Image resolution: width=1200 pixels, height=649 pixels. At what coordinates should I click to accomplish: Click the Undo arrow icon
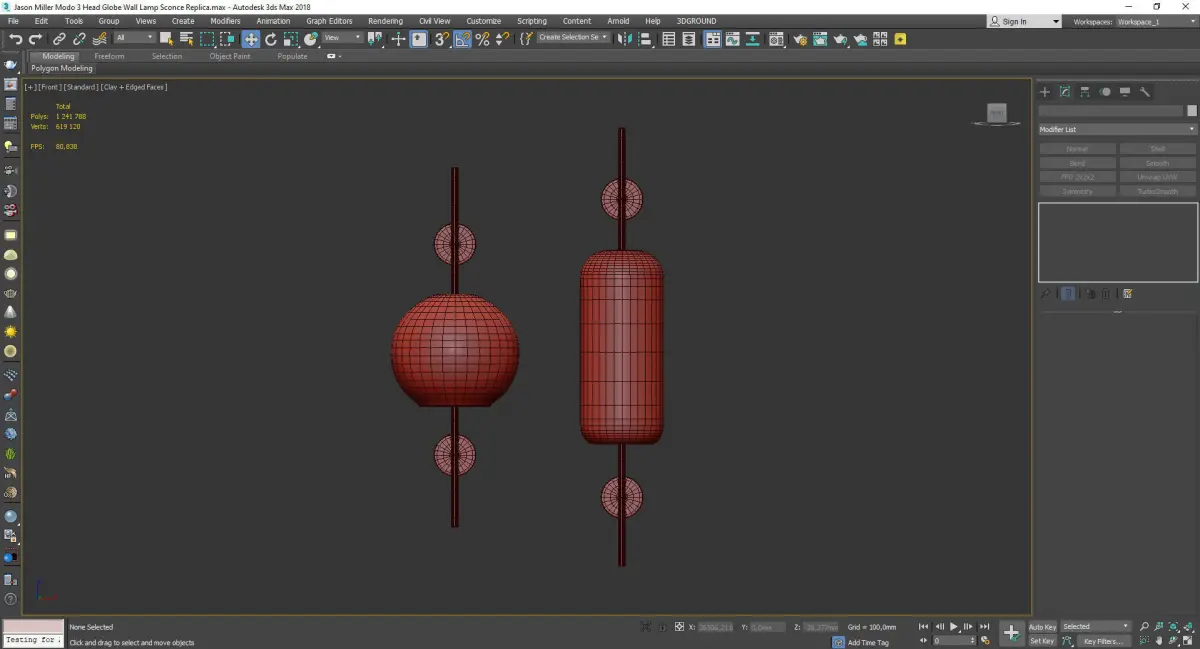tap(15, 39)
